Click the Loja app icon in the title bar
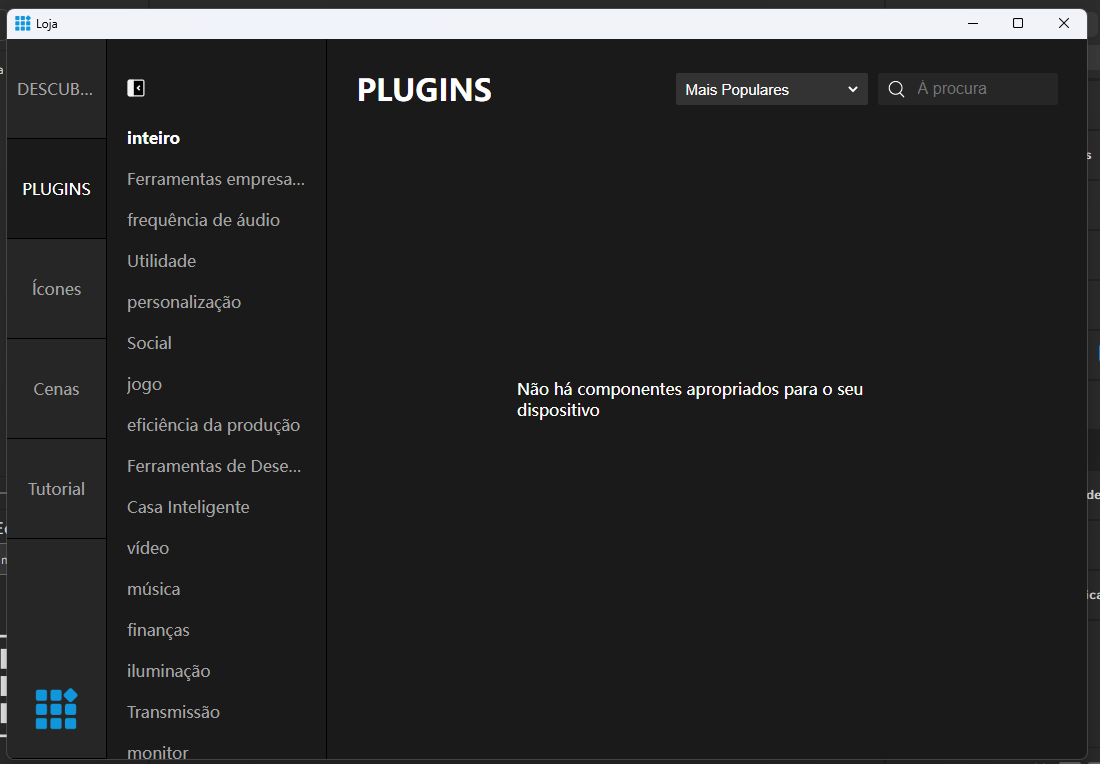This screenshot has width=1100, height=764. (20, 22)
